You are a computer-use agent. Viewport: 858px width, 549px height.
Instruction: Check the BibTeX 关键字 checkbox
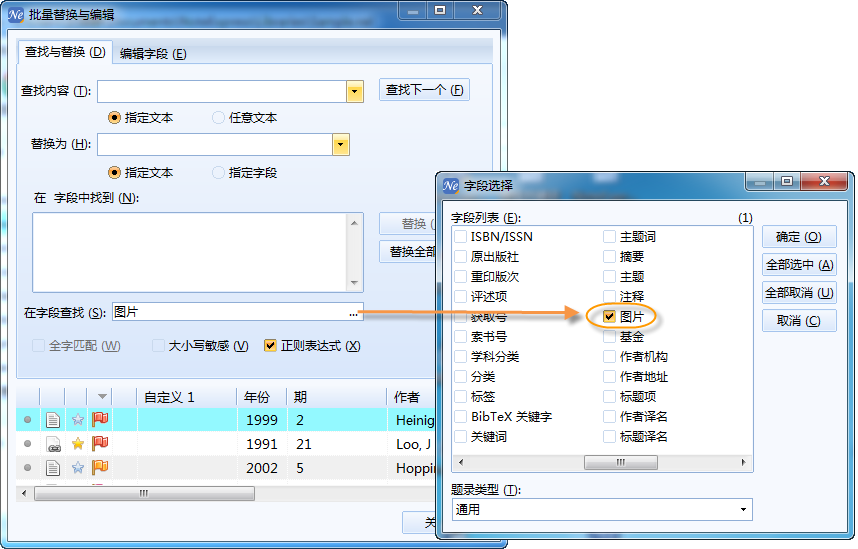tap(461, 417)
